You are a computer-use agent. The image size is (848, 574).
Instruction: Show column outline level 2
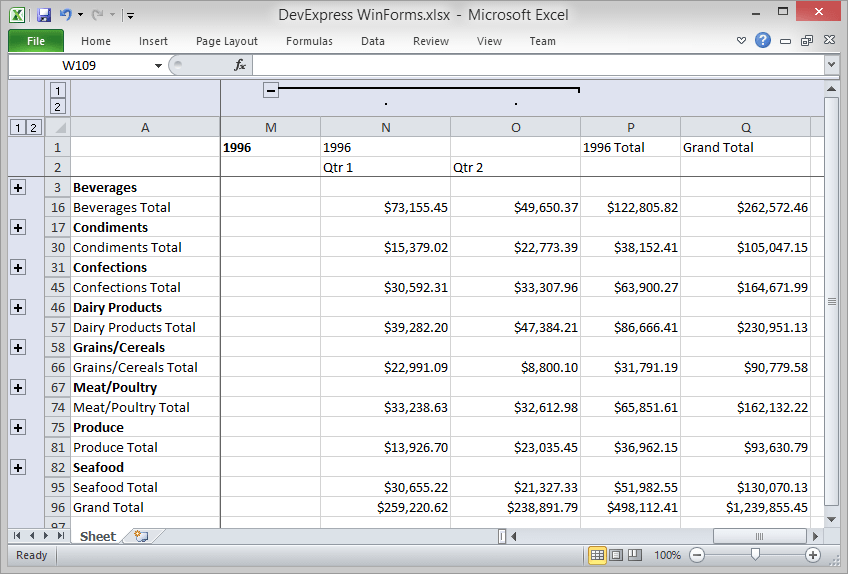point(58,107)
